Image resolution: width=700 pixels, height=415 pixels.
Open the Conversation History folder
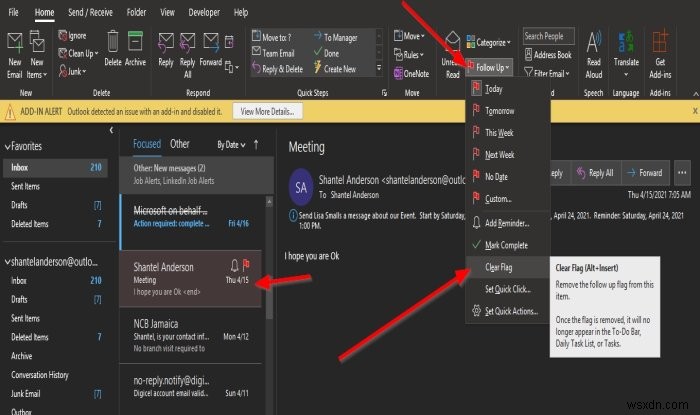pos(40,375)
